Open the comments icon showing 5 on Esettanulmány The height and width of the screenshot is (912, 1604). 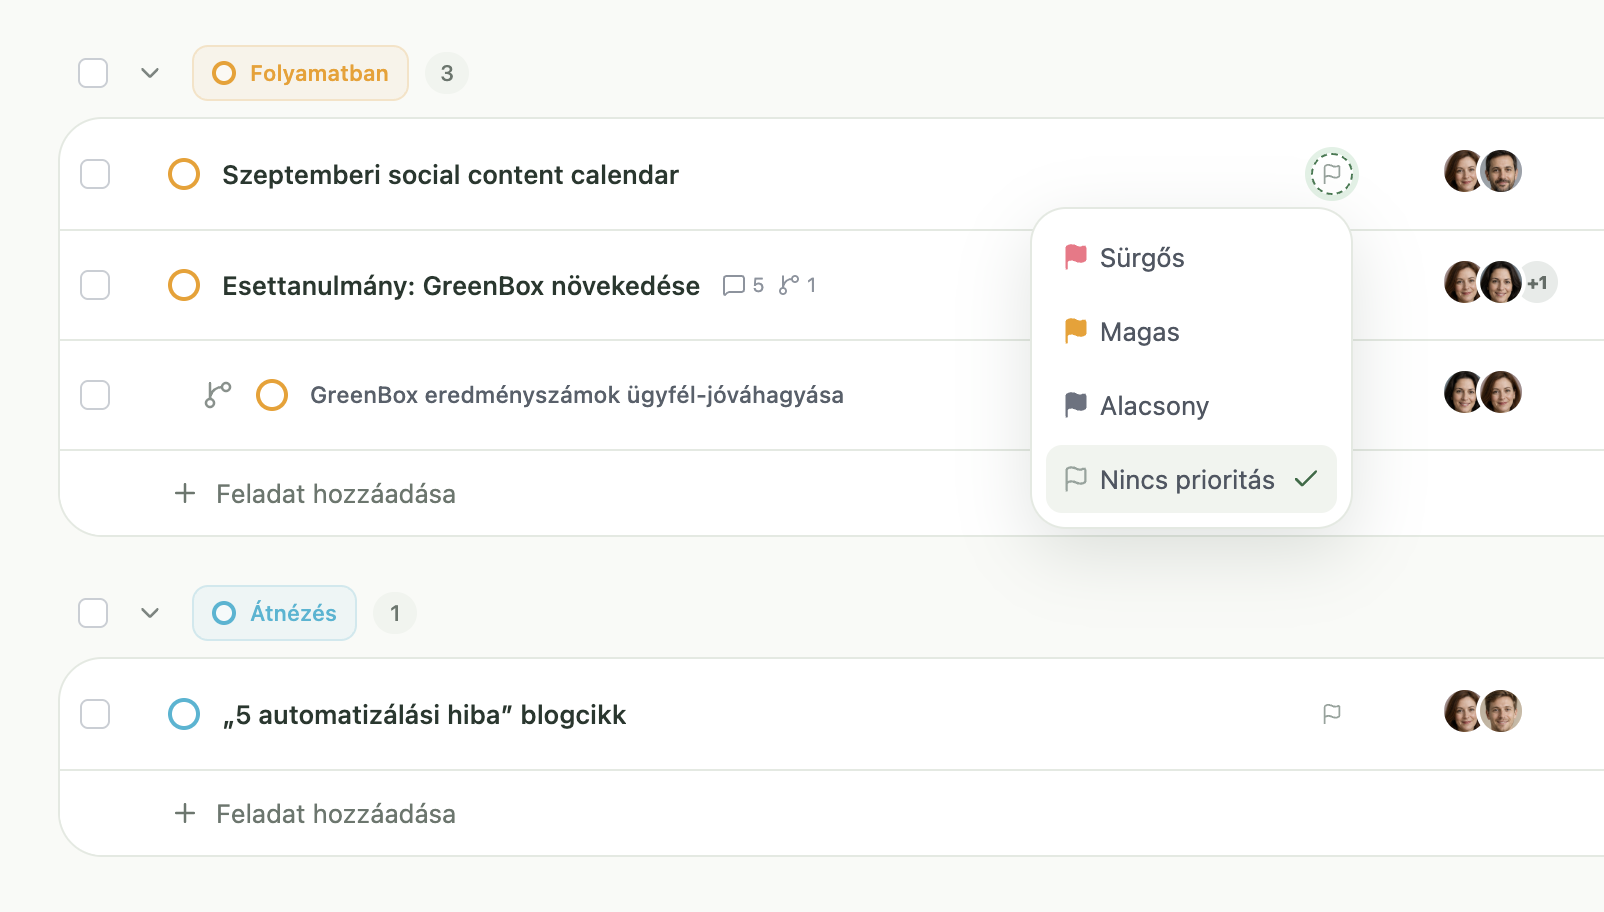coord(743,285)
